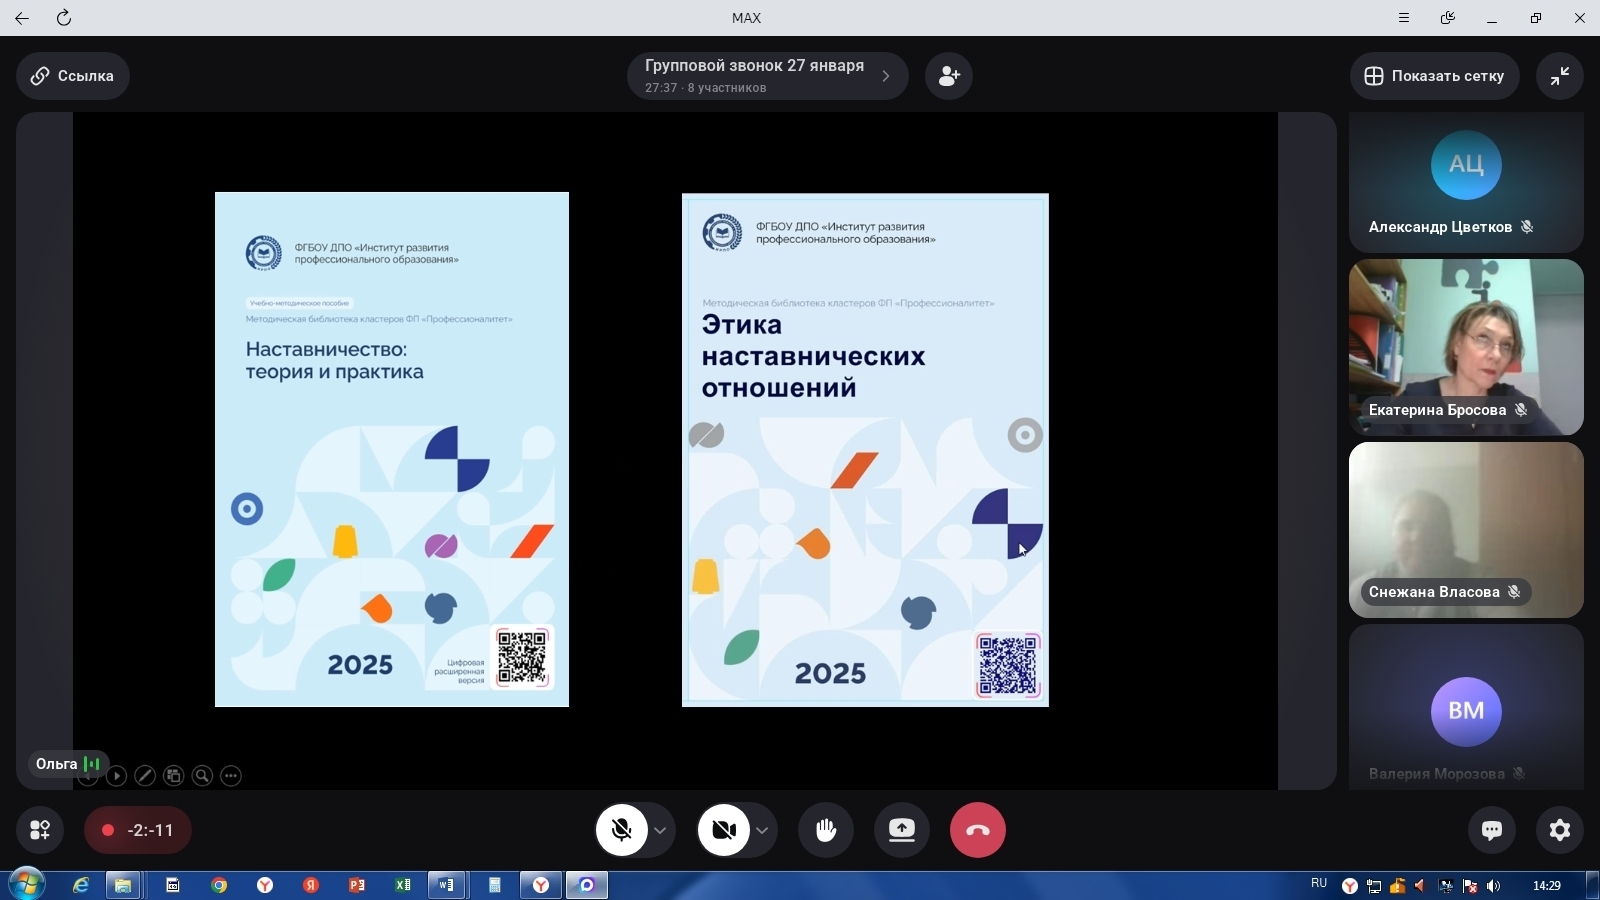Click the add participant icon
This screenshot has height=900, width=1600.
pyautogui.click(x=949, y=76)
